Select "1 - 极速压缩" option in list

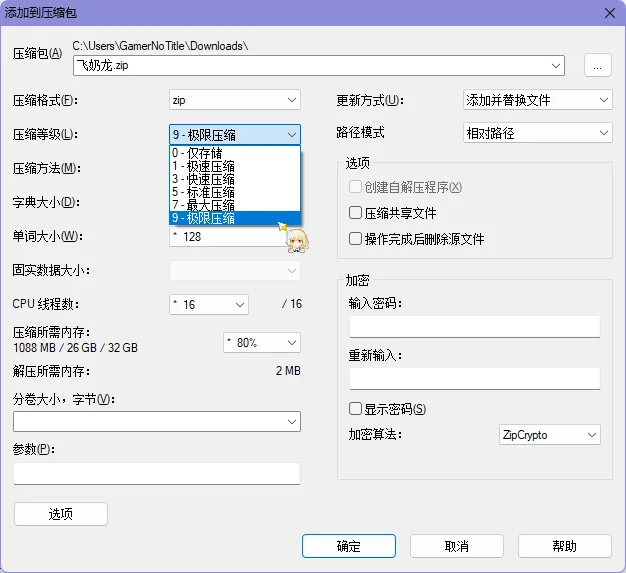pos(235,166)
